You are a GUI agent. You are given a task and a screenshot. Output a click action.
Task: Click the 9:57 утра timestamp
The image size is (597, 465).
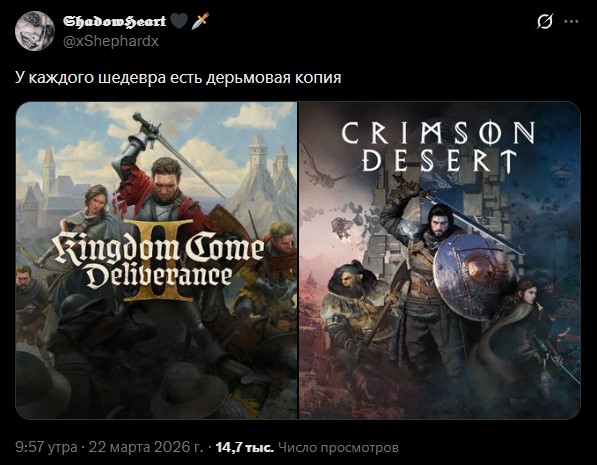(46, 447)
